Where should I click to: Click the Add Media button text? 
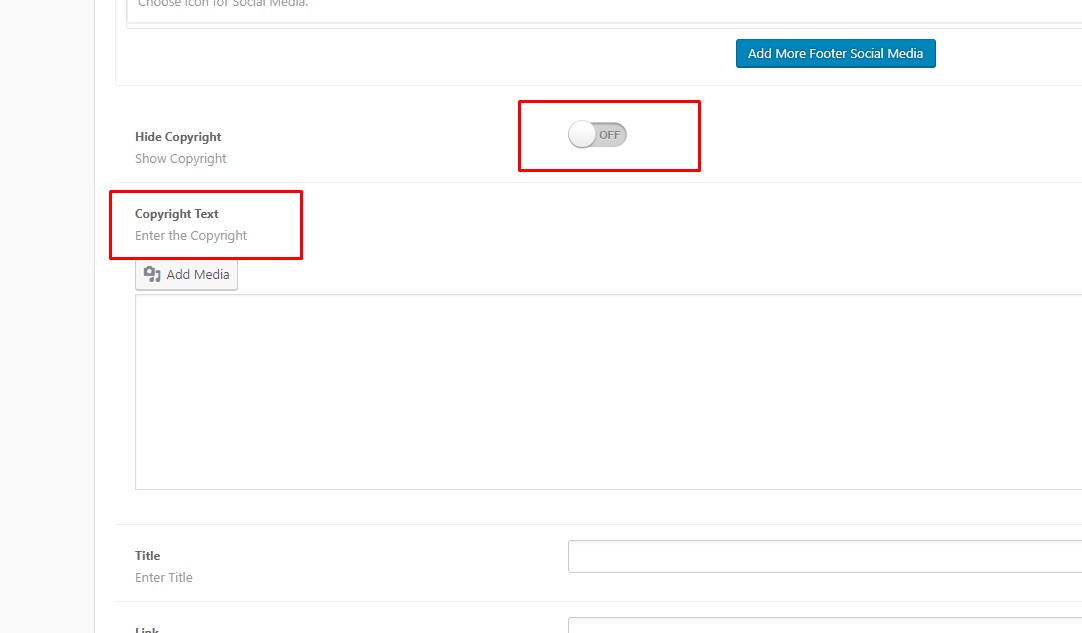point(198,275)
